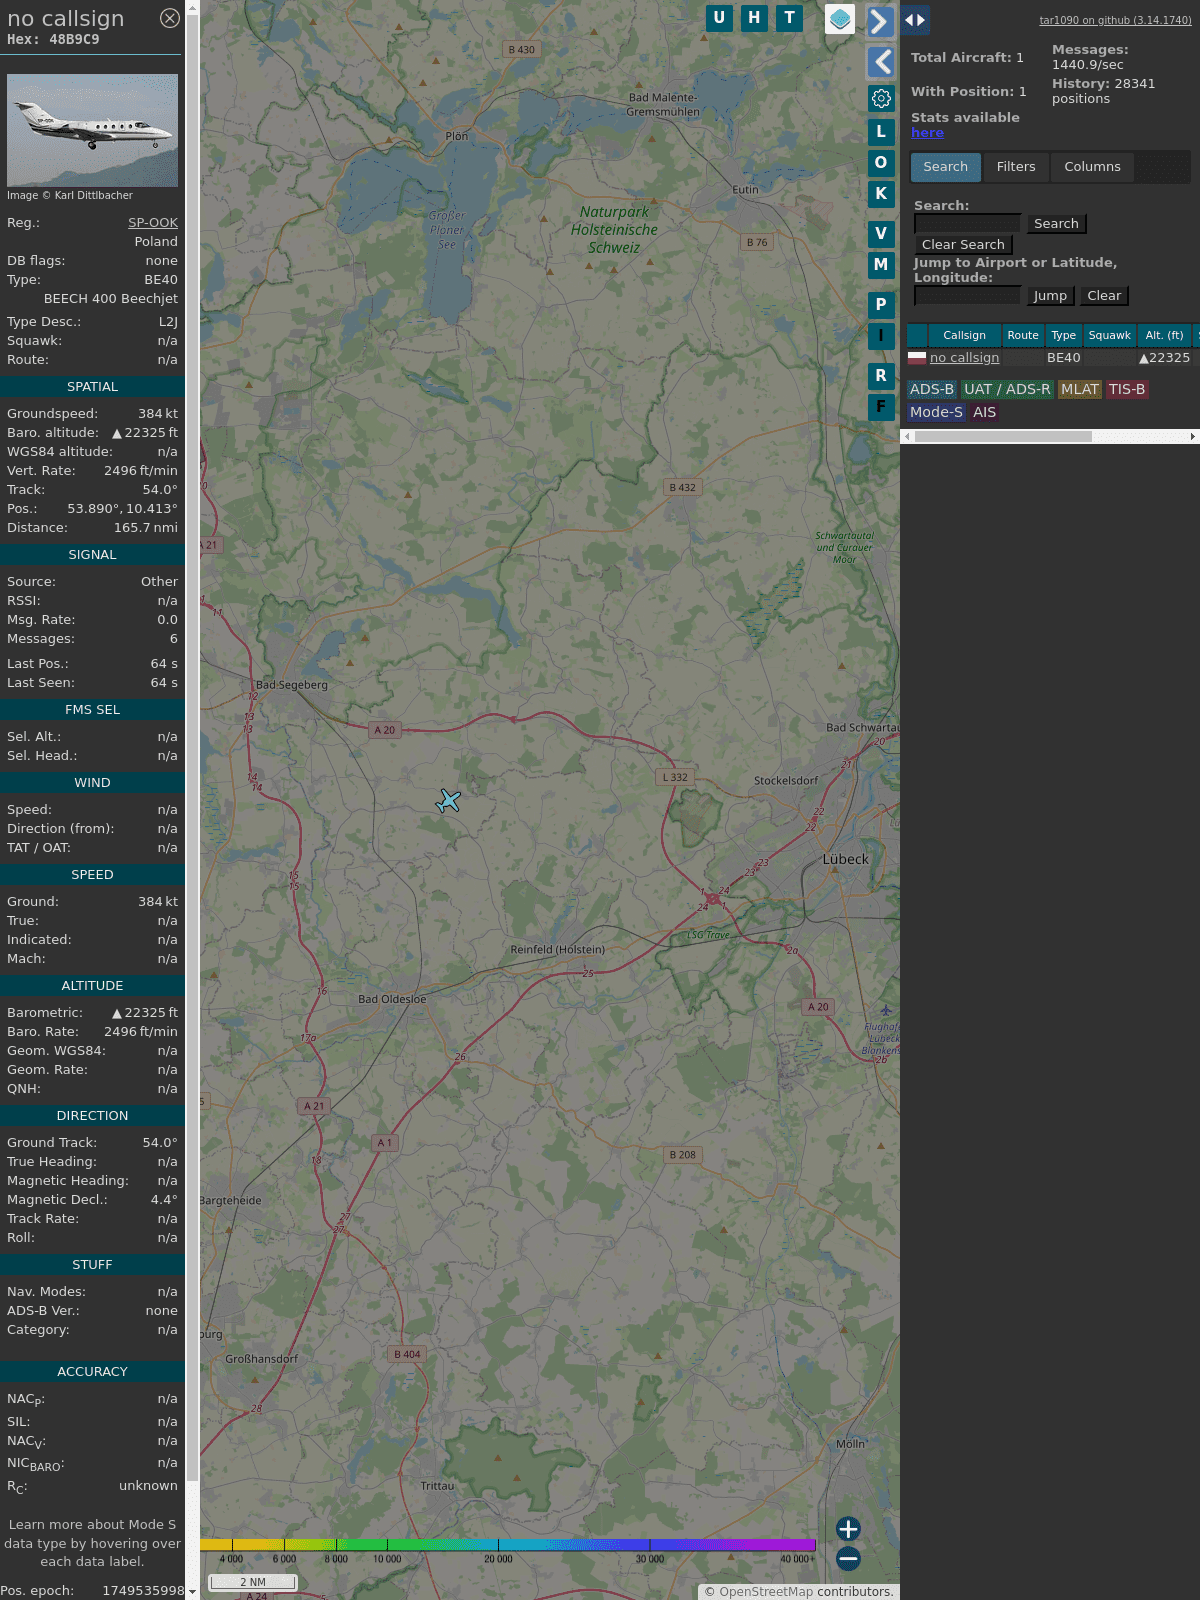Viewport: 1200px width, 1600px height.
Task: Click the right arrow of table scrollbar
Action: coord(1193,437)
